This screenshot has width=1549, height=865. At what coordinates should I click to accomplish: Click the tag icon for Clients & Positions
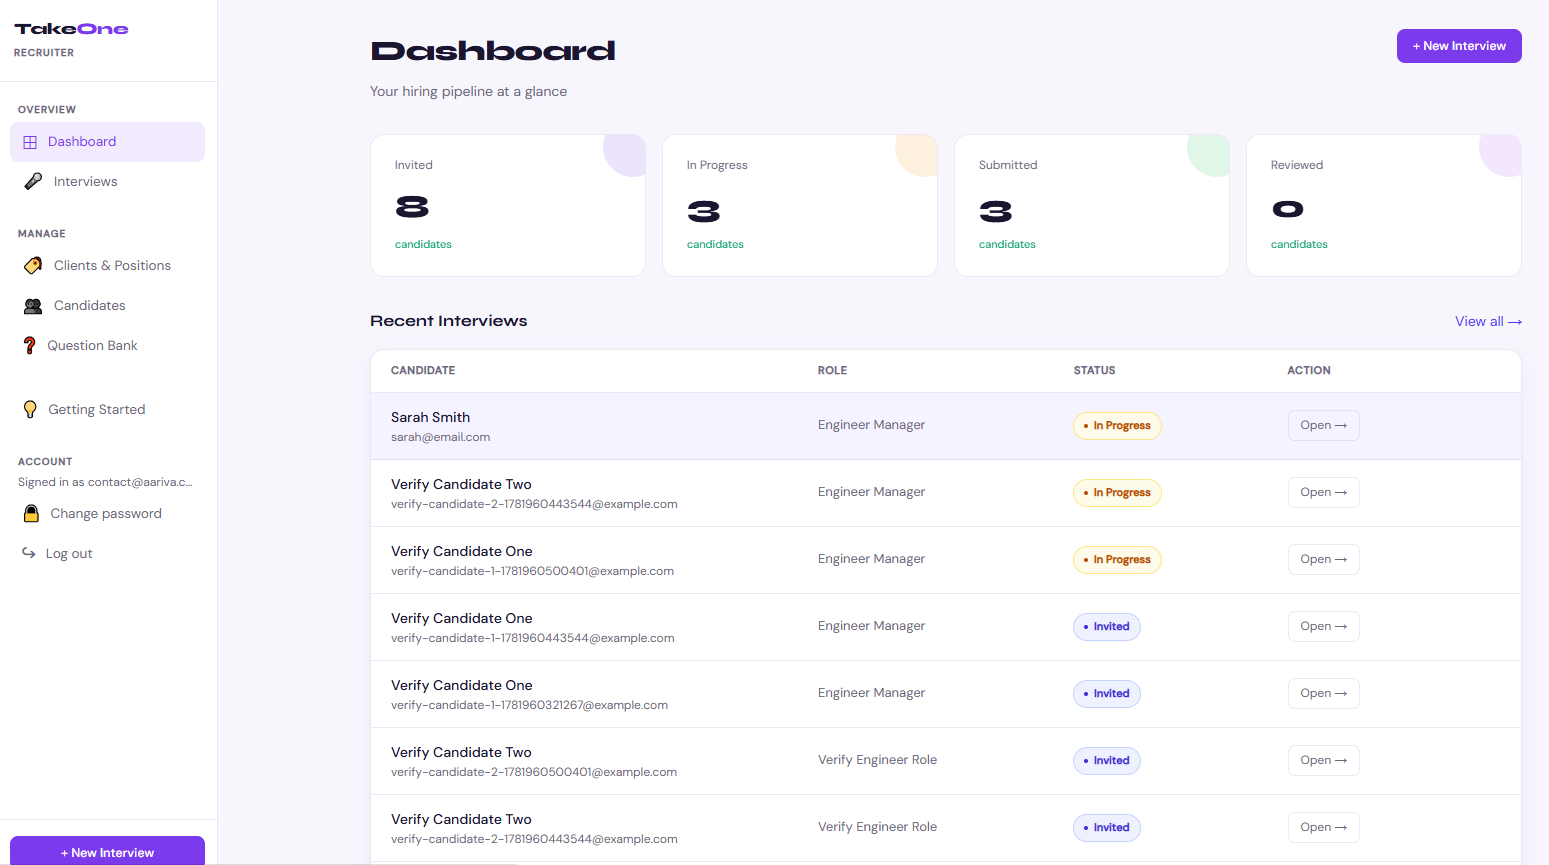tap(33, 265)
